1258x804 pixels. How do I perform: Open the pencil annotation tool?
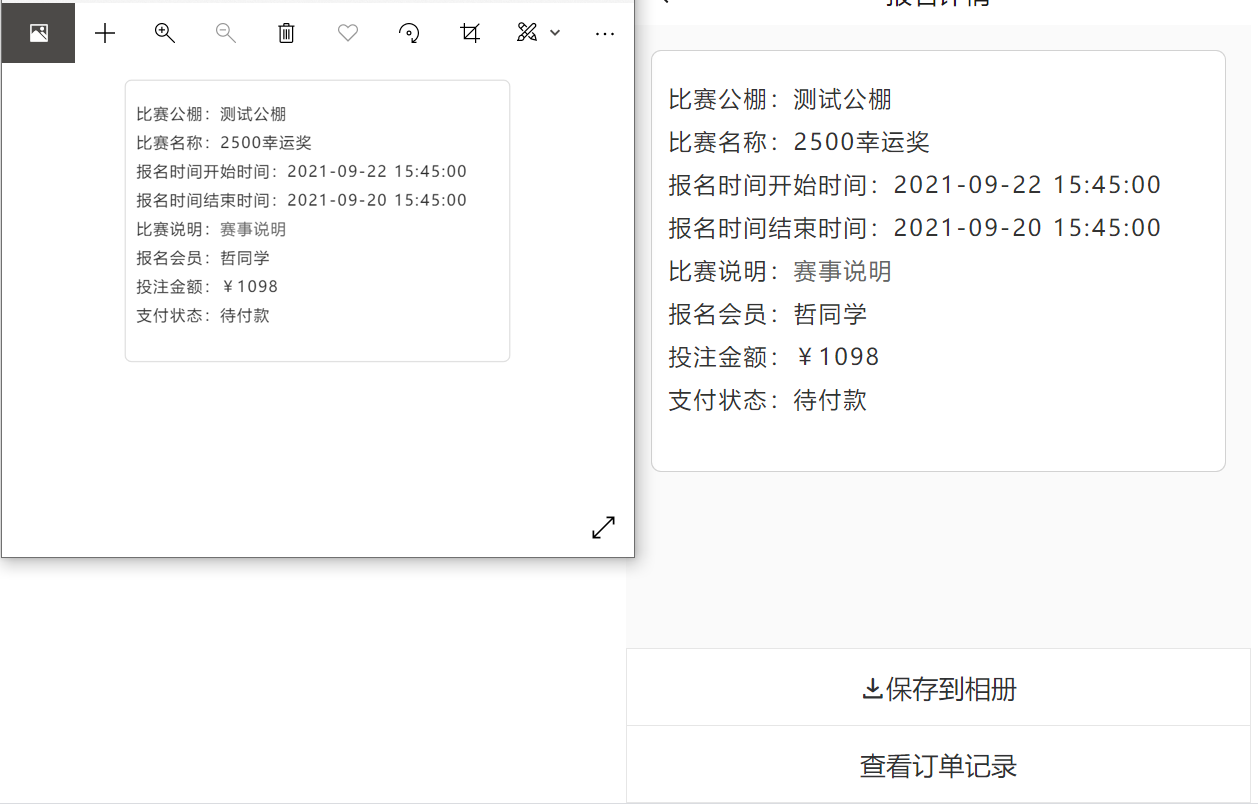click(527, 32)
